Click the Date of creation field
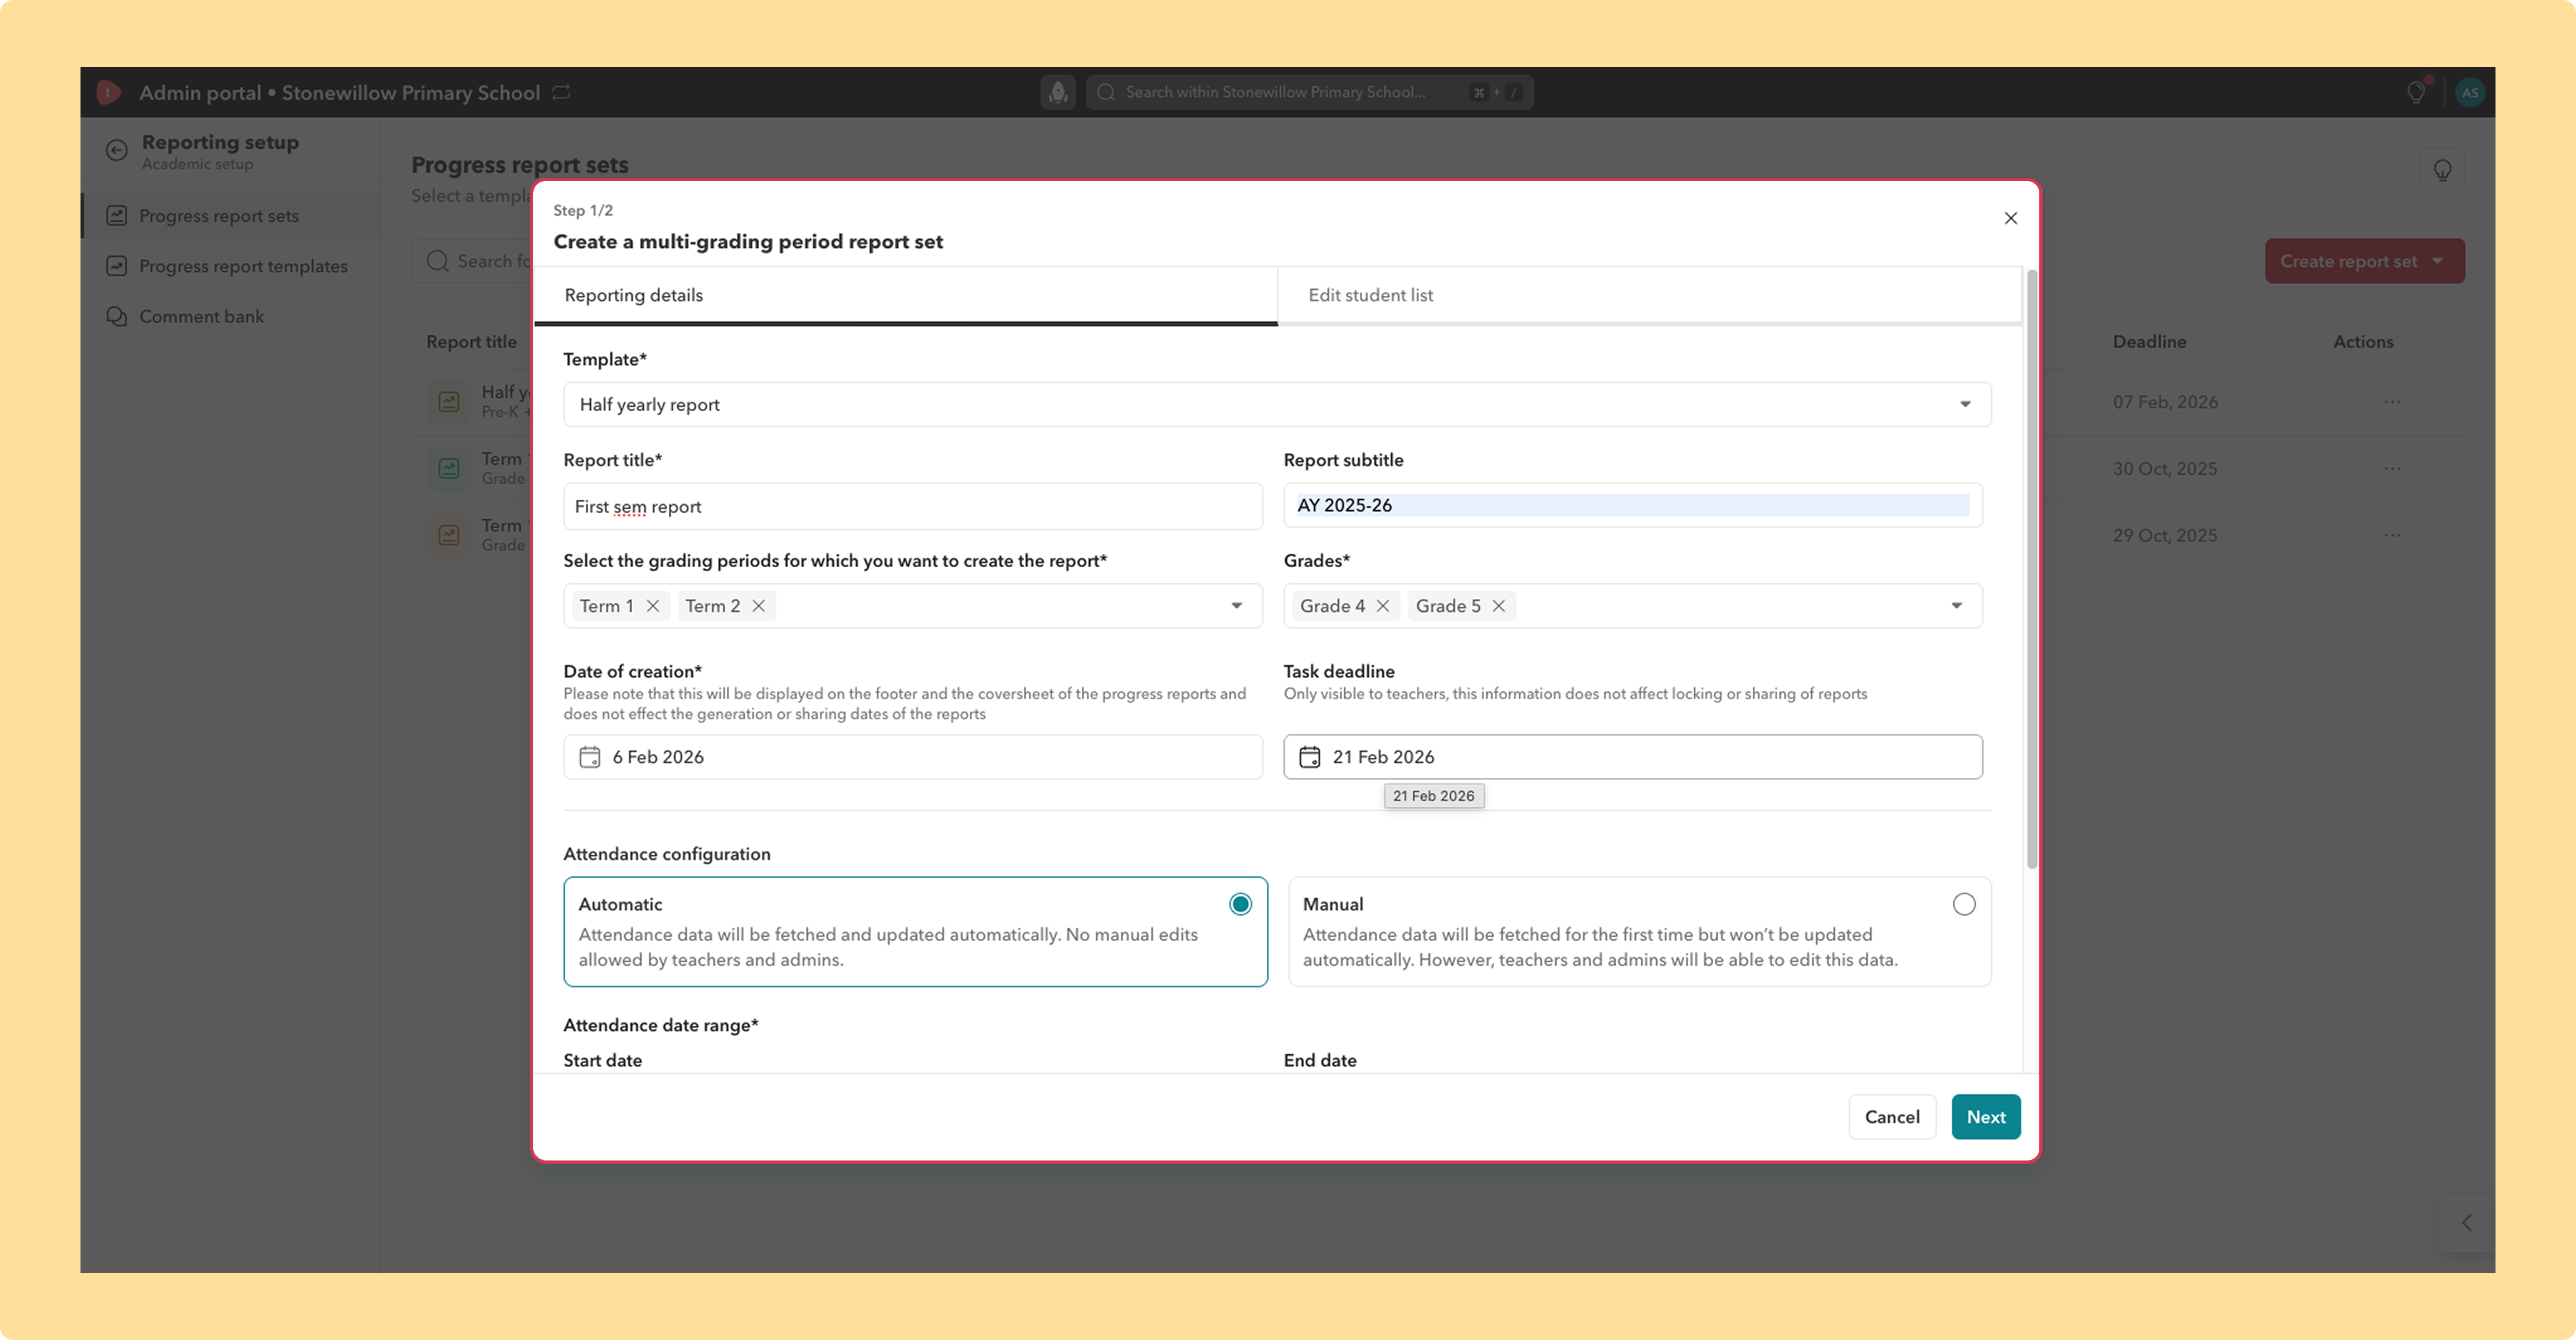 (x=913, y=757)
